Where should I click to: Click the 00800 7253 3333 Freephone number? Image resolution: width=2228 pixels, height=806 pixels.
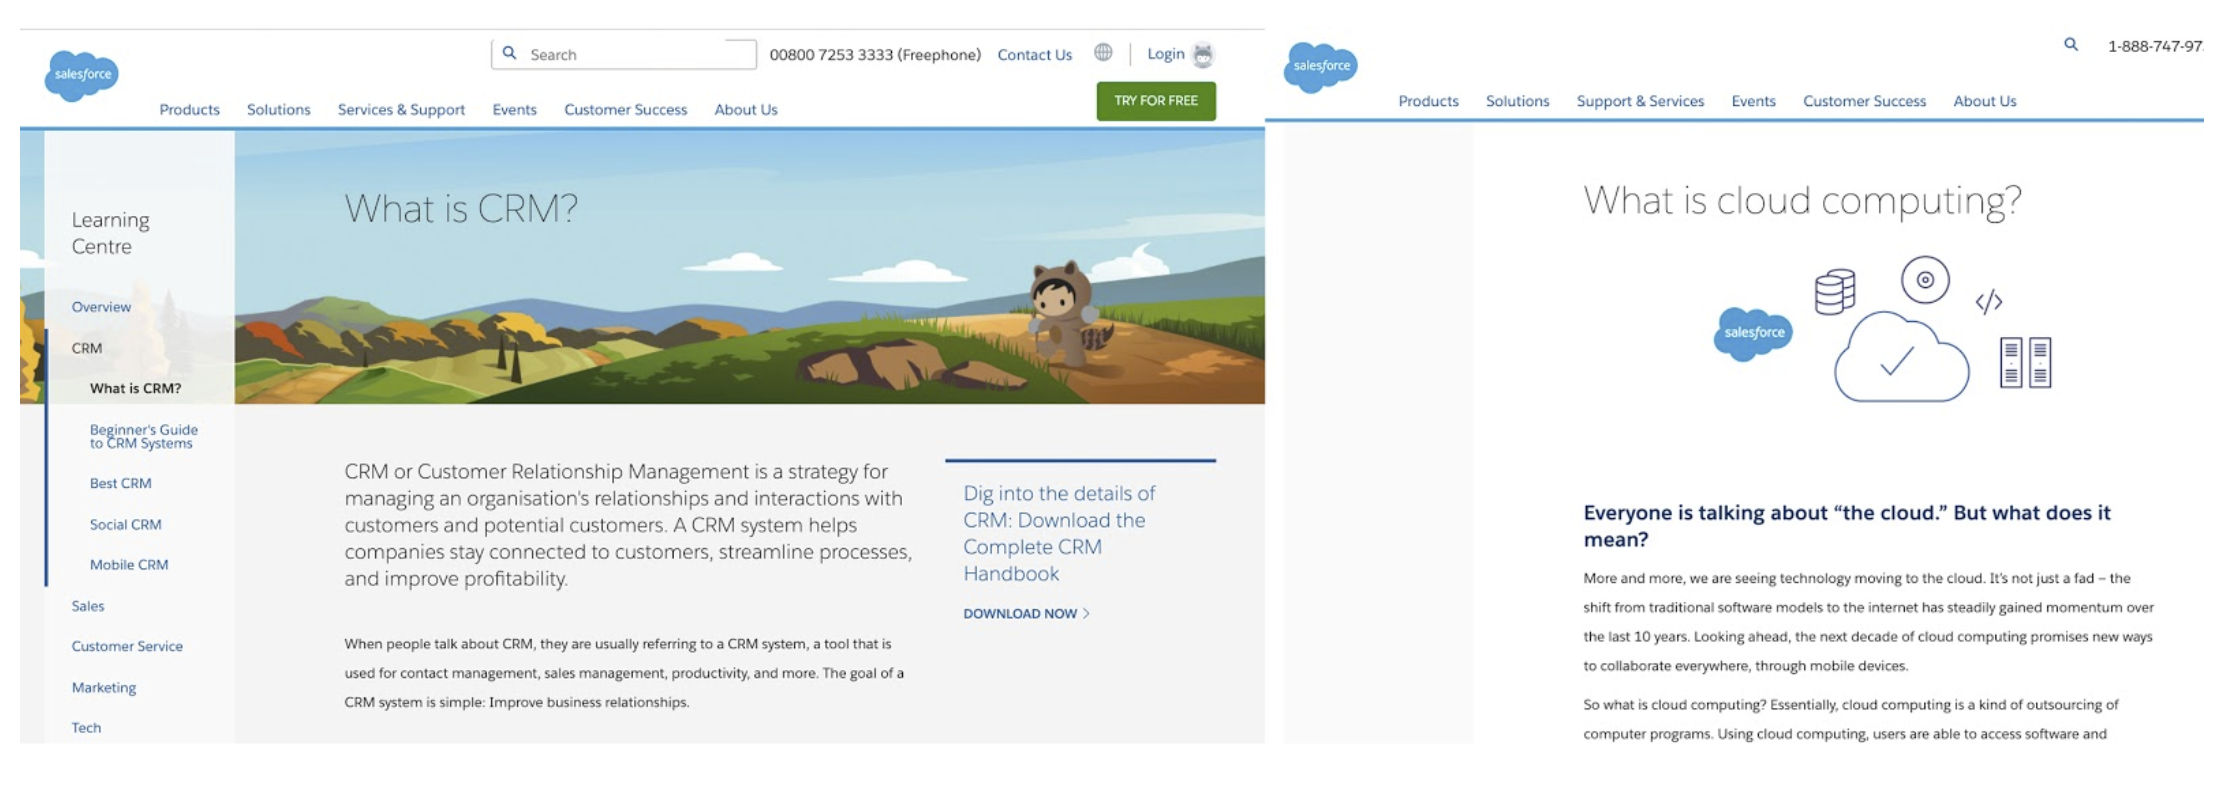tap(875, 55)
